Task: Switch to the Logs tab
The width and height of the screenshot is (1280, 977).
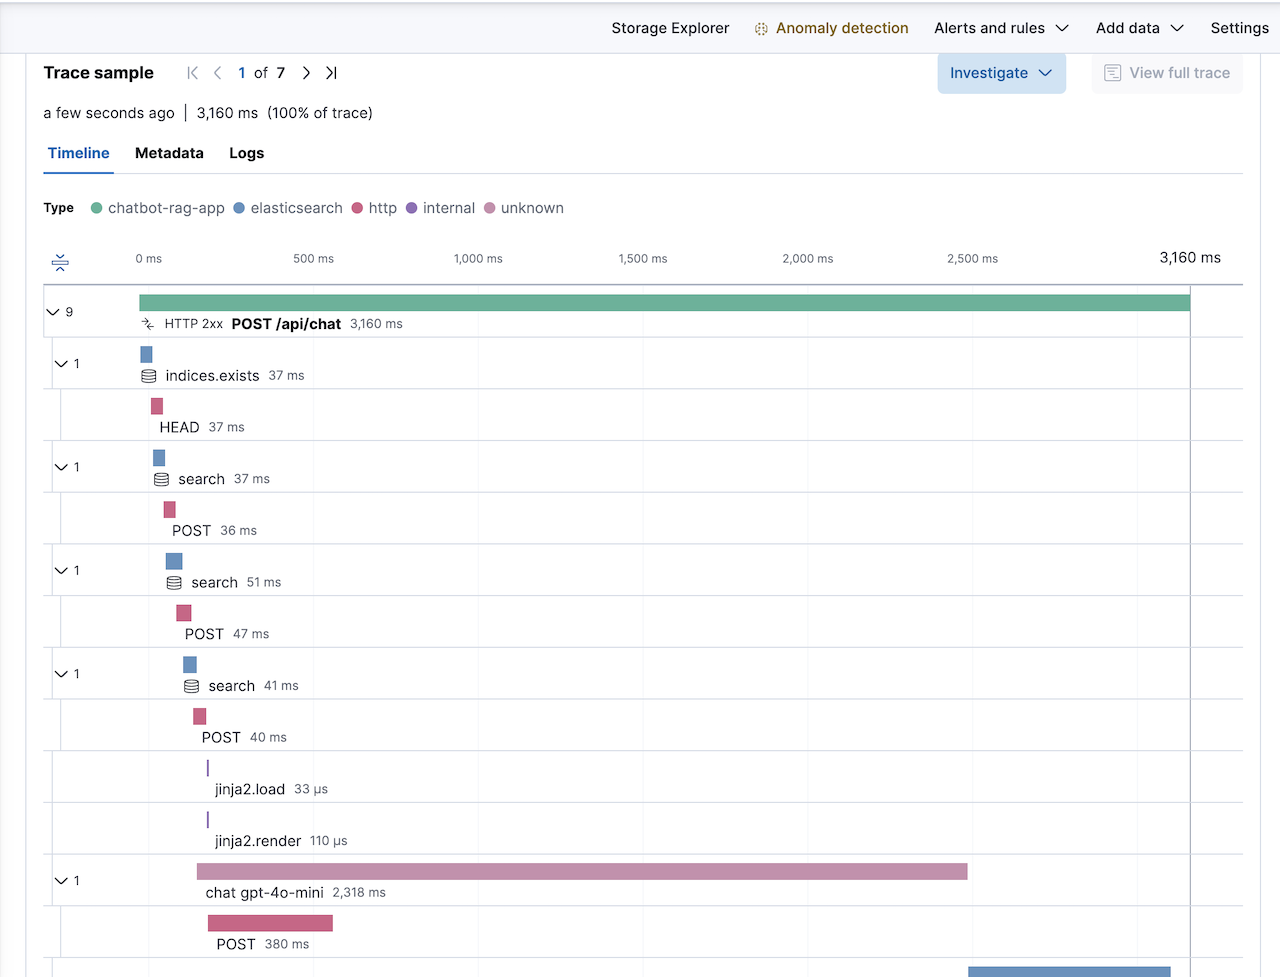Action: (246, 153)
